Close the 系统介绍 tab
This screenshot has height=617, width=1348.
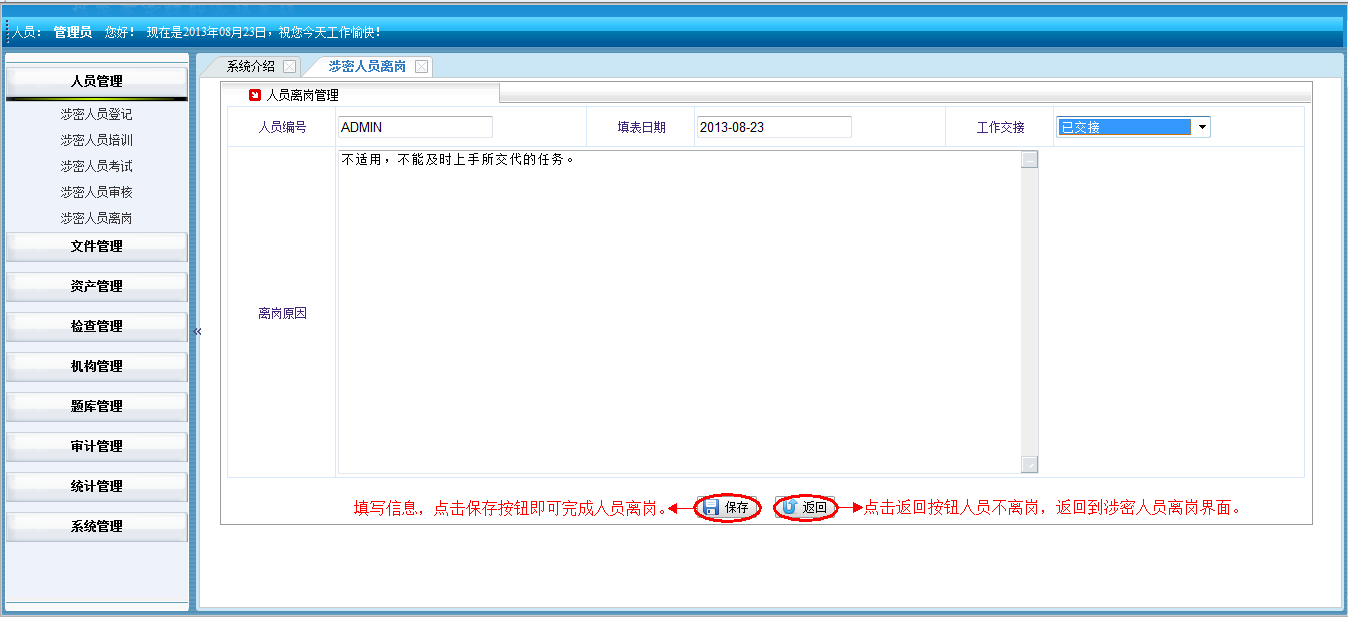pos(289,67)
